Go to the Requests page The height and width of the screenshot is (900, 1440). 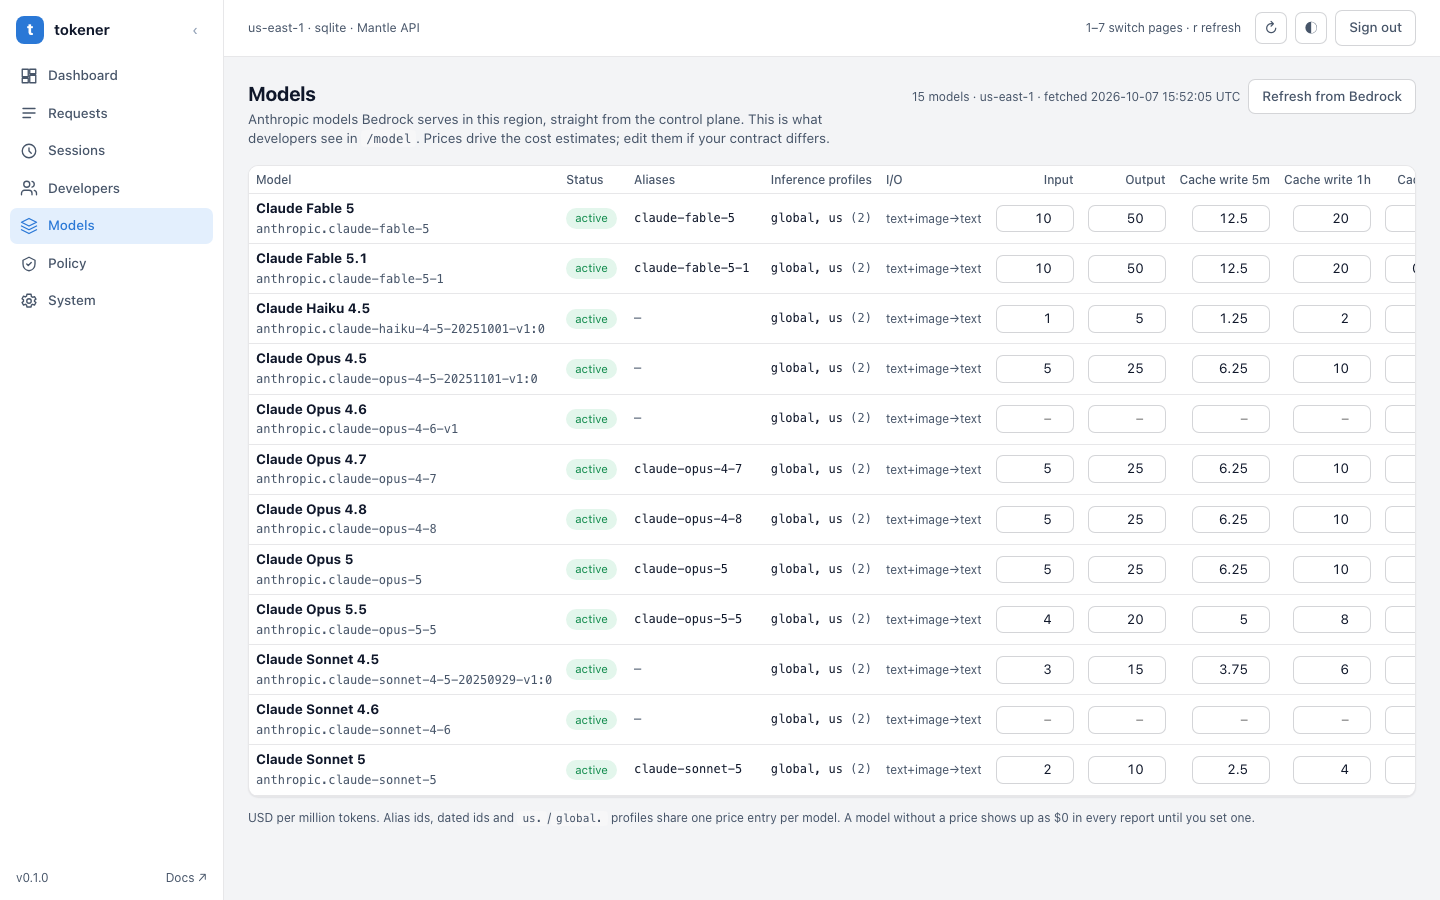(x=111, y=113)
